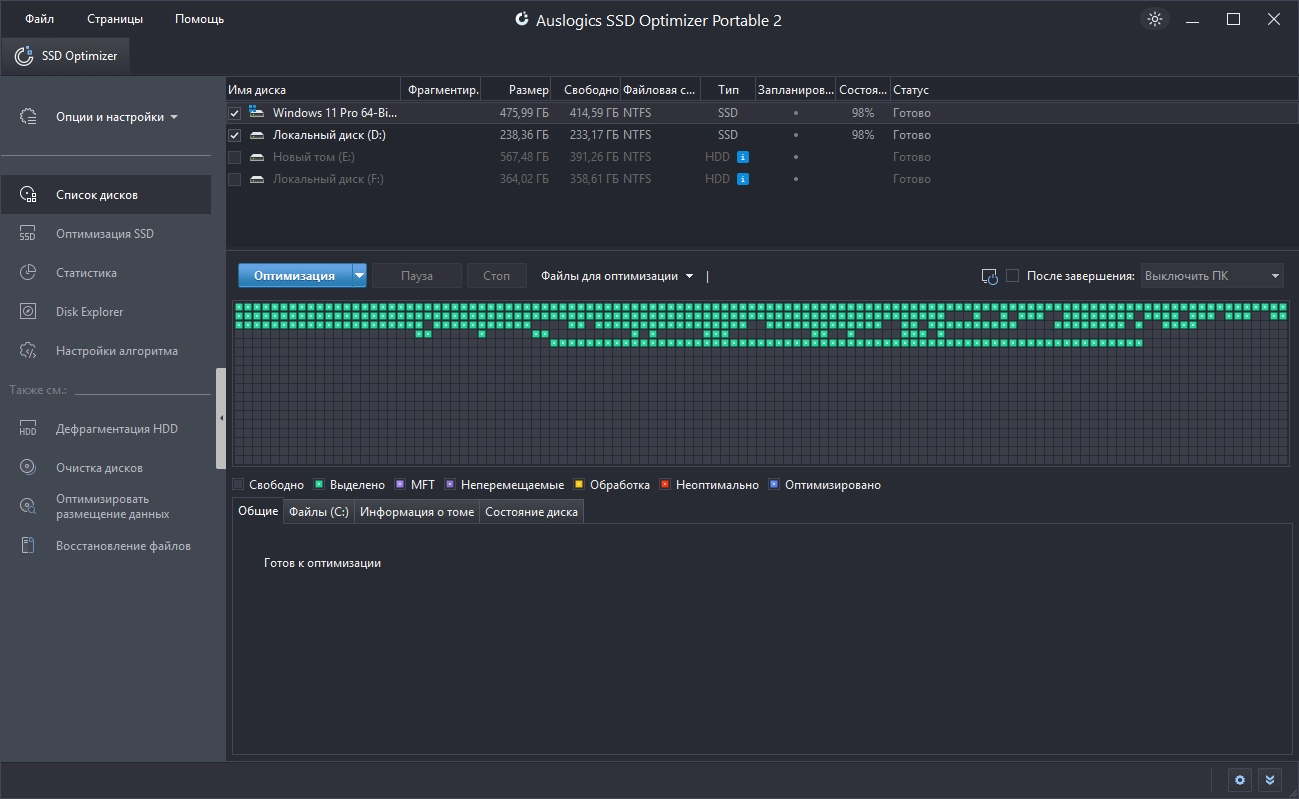Click the Пауза button
The width and height of the screenshot is (1299, 799).
click(417, 276)
